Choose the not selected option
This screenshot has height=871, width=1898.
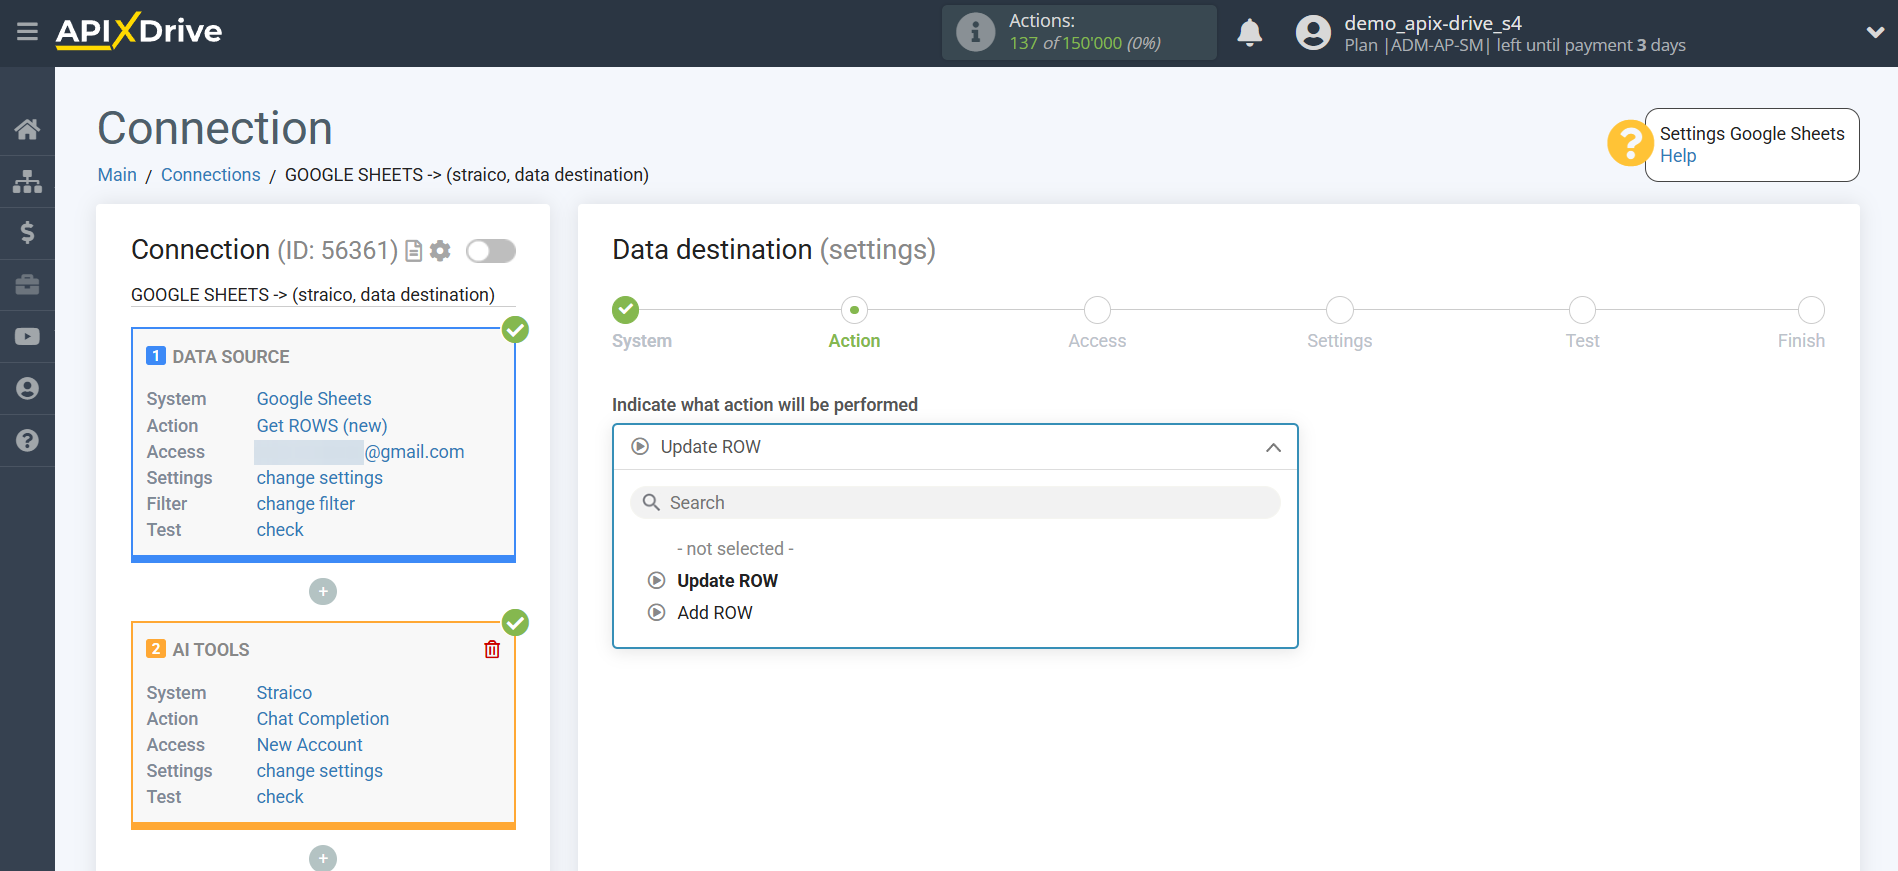click(734, 549)
